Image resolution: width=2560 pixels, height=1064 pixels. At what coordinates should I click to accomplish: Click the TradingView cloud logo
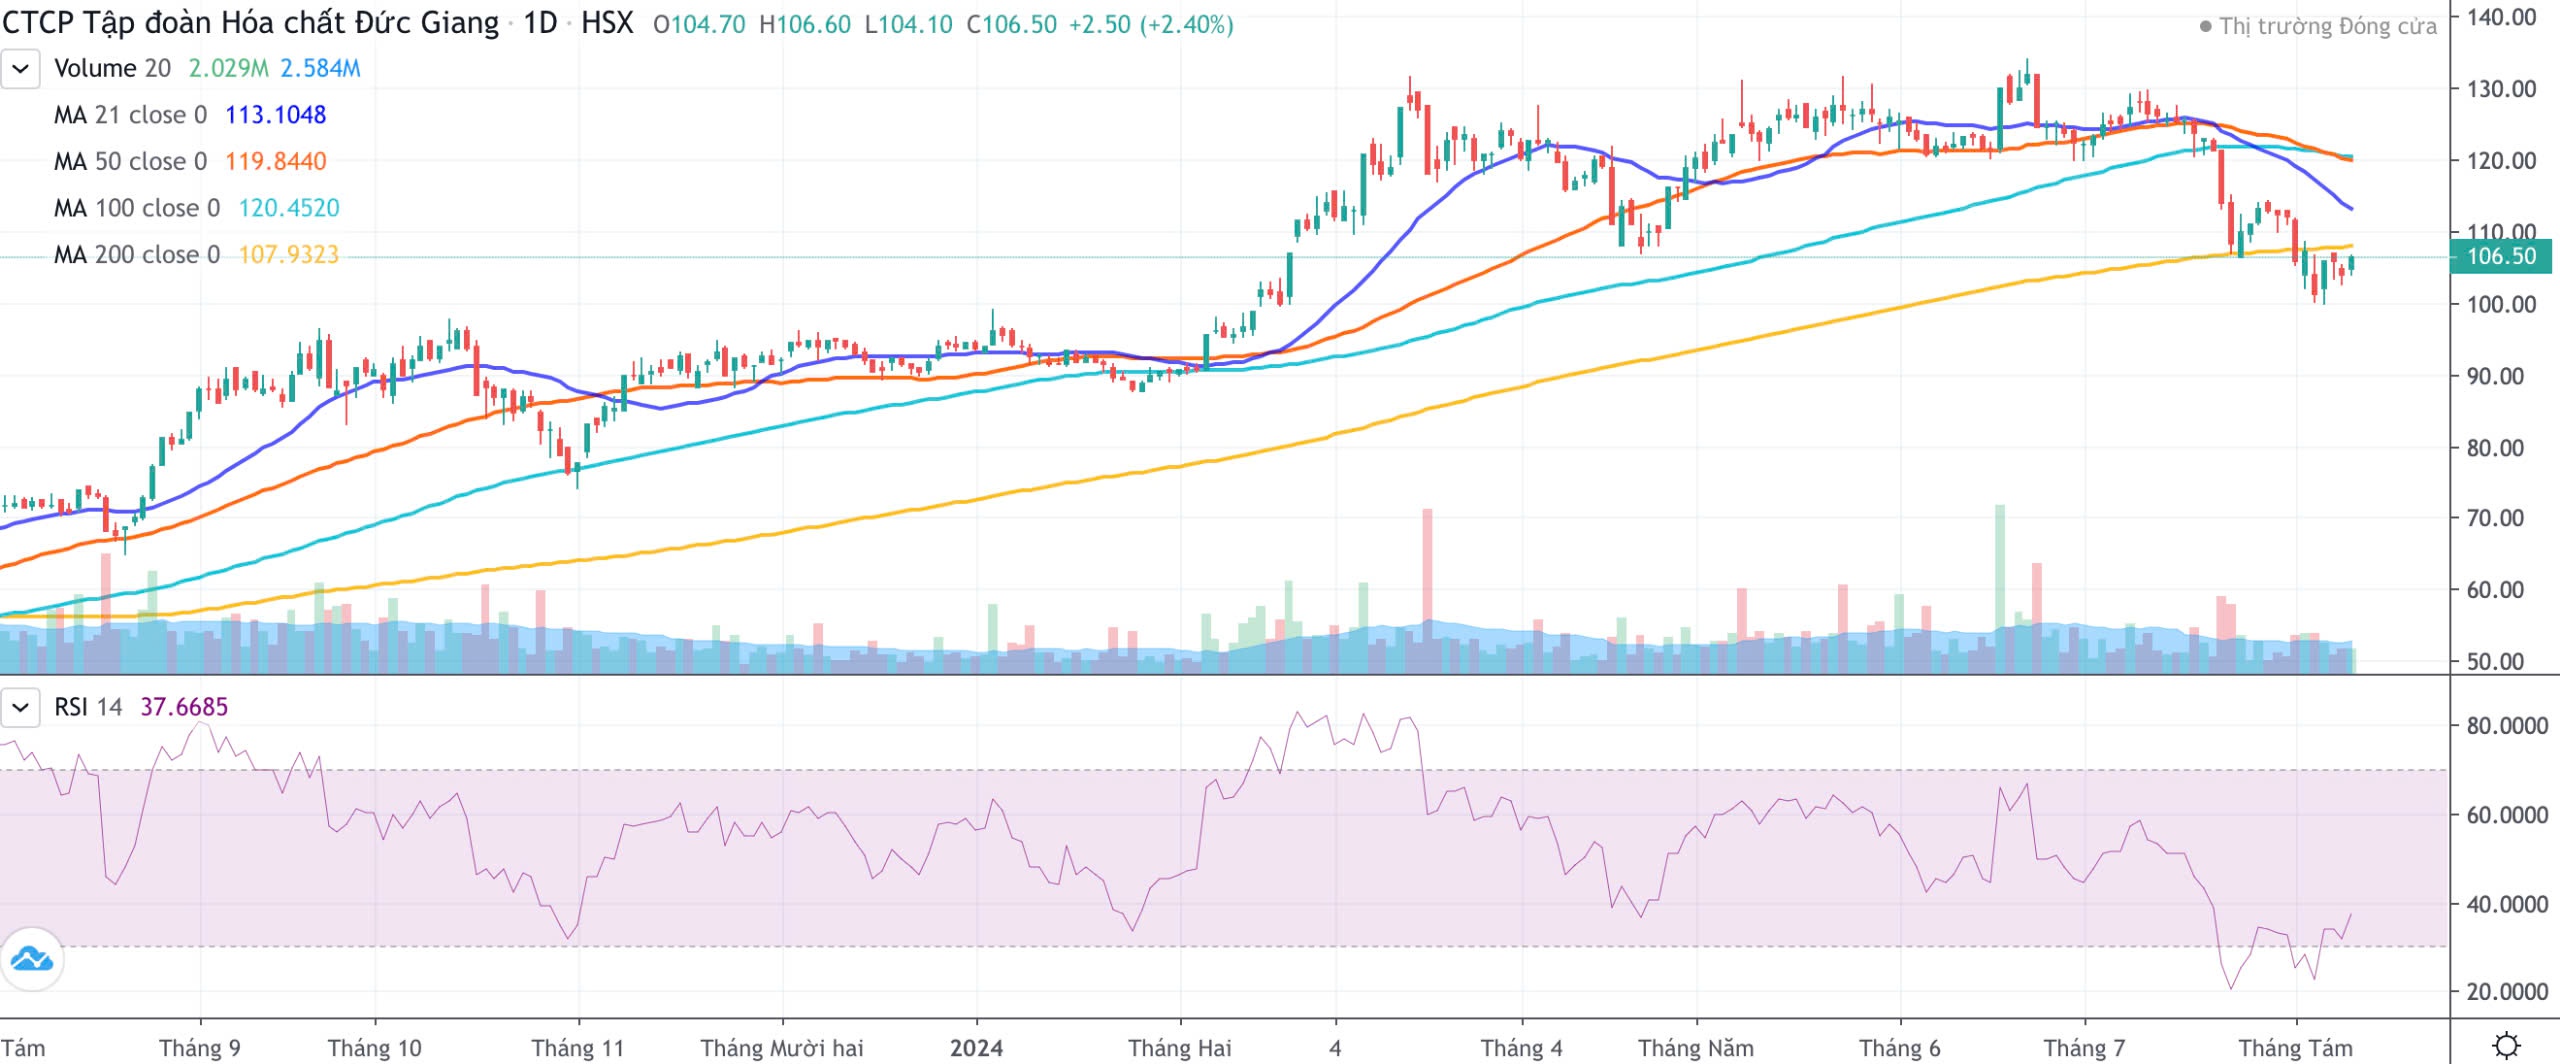click(32, 959)
